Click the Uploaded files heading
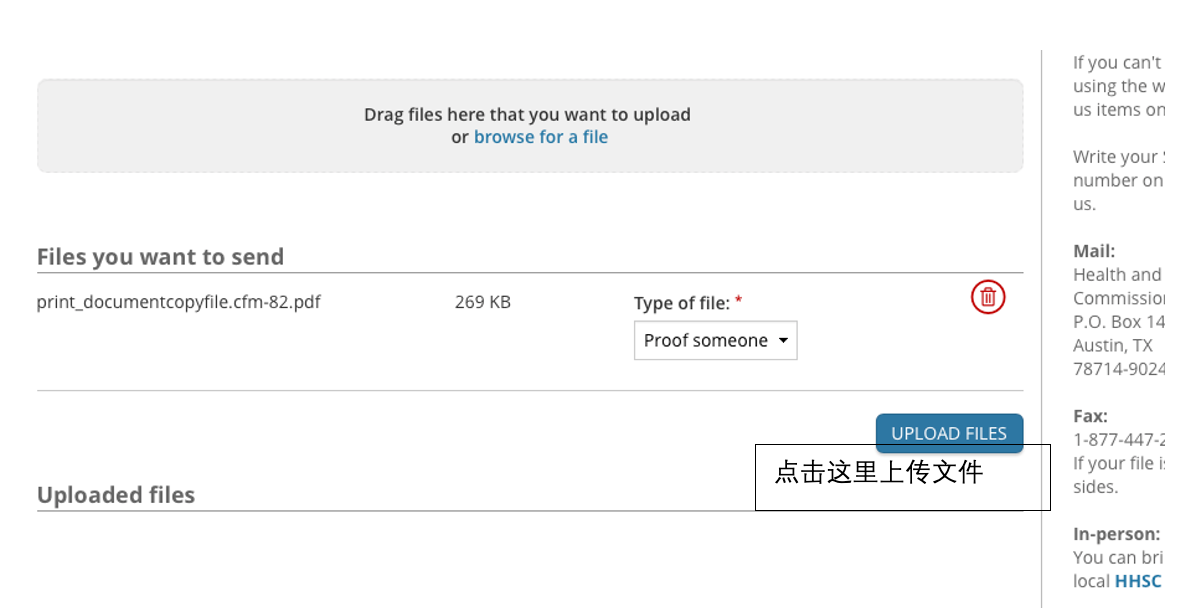Viewport: 1196px width, 608px height. point(116,495)
